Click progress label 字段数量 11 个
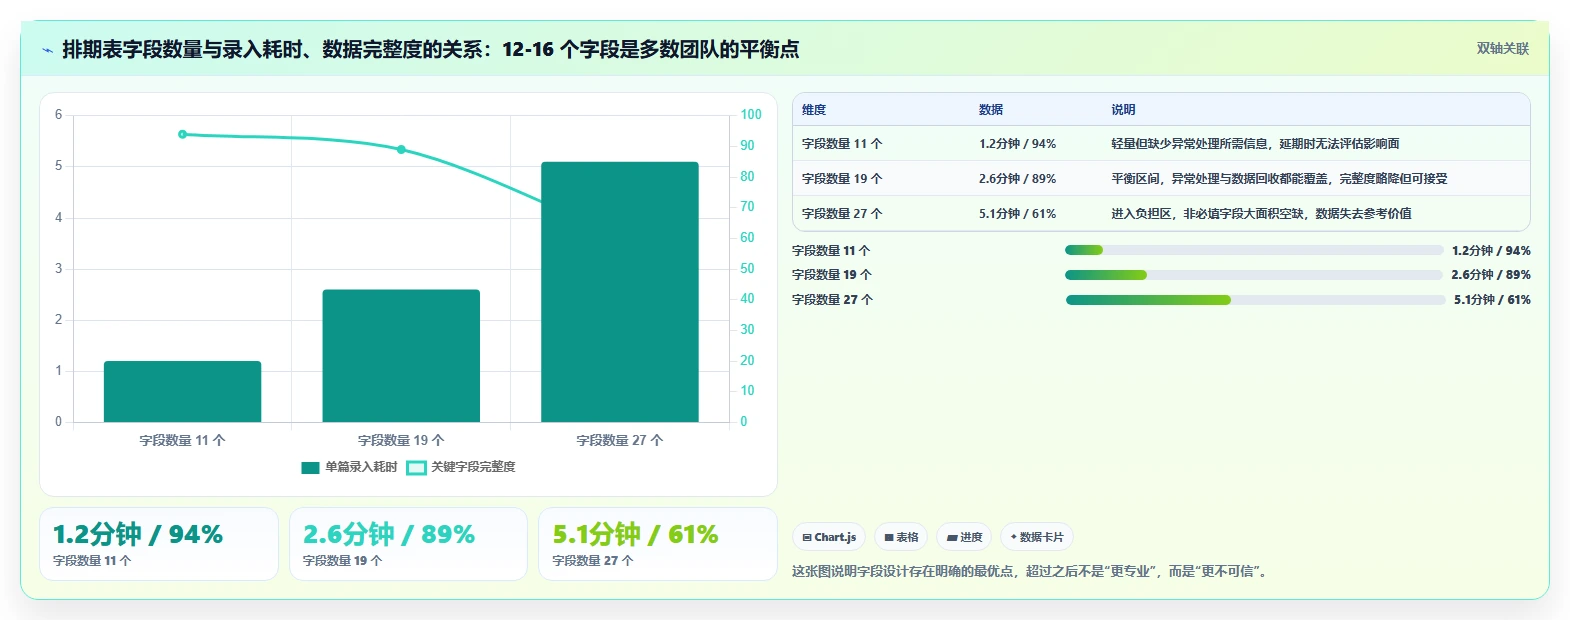This screenshot has width=1570, height=620. tap(831, 251)
